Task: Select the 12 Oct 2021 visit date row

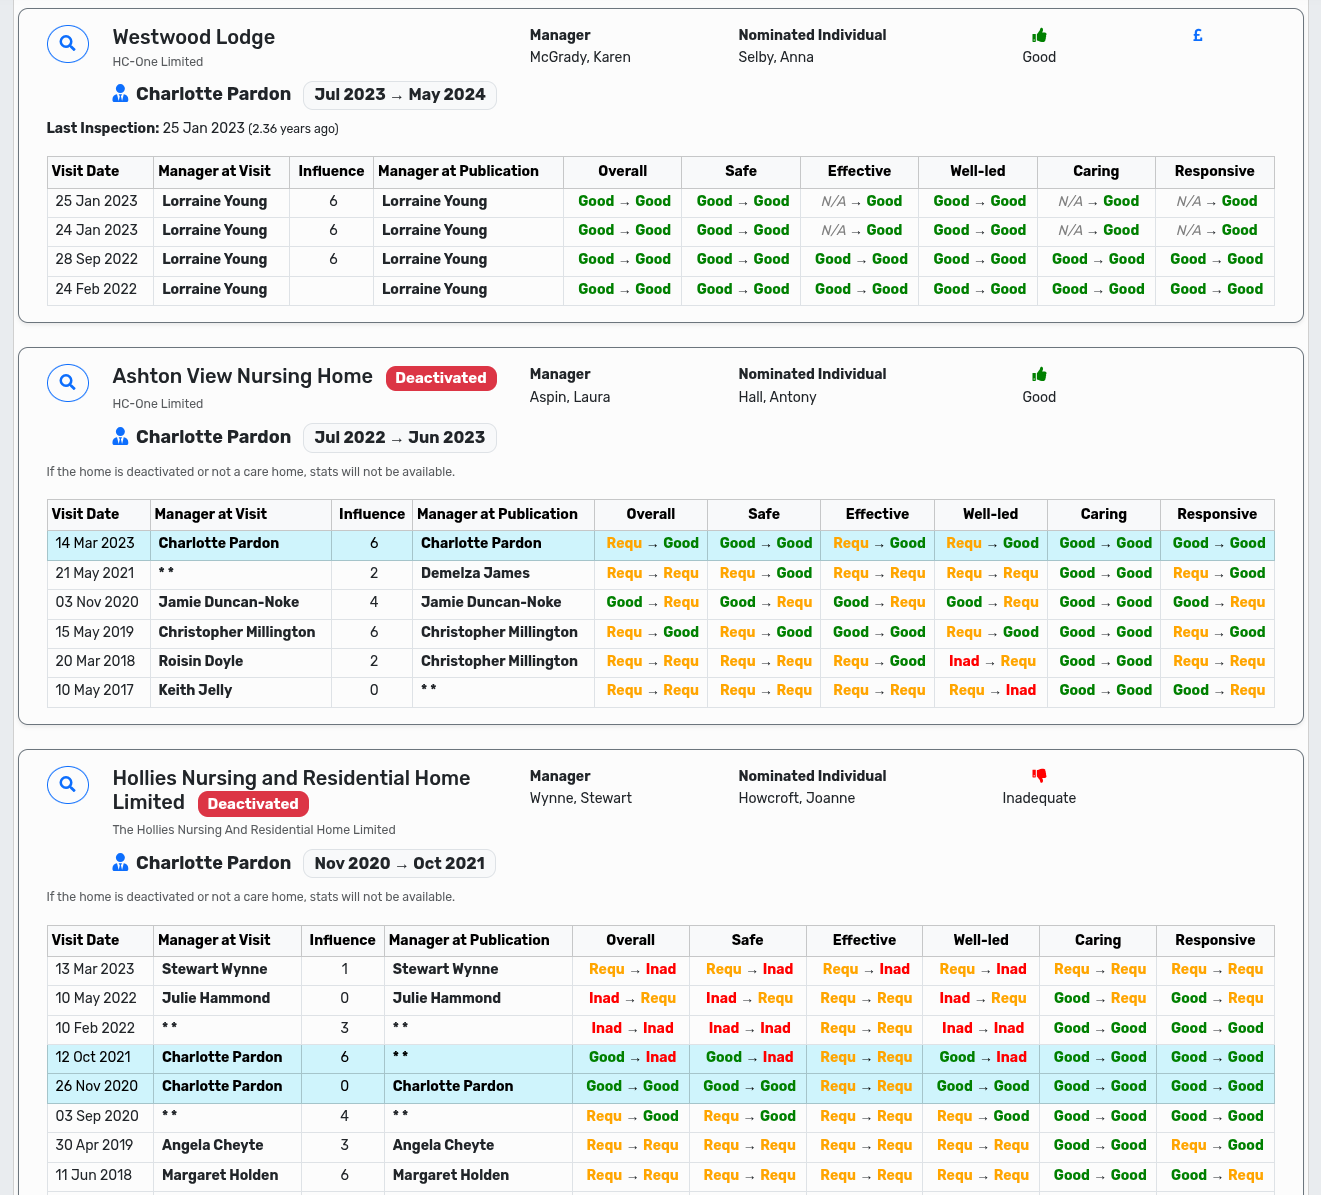Action: pos(93,1058)
